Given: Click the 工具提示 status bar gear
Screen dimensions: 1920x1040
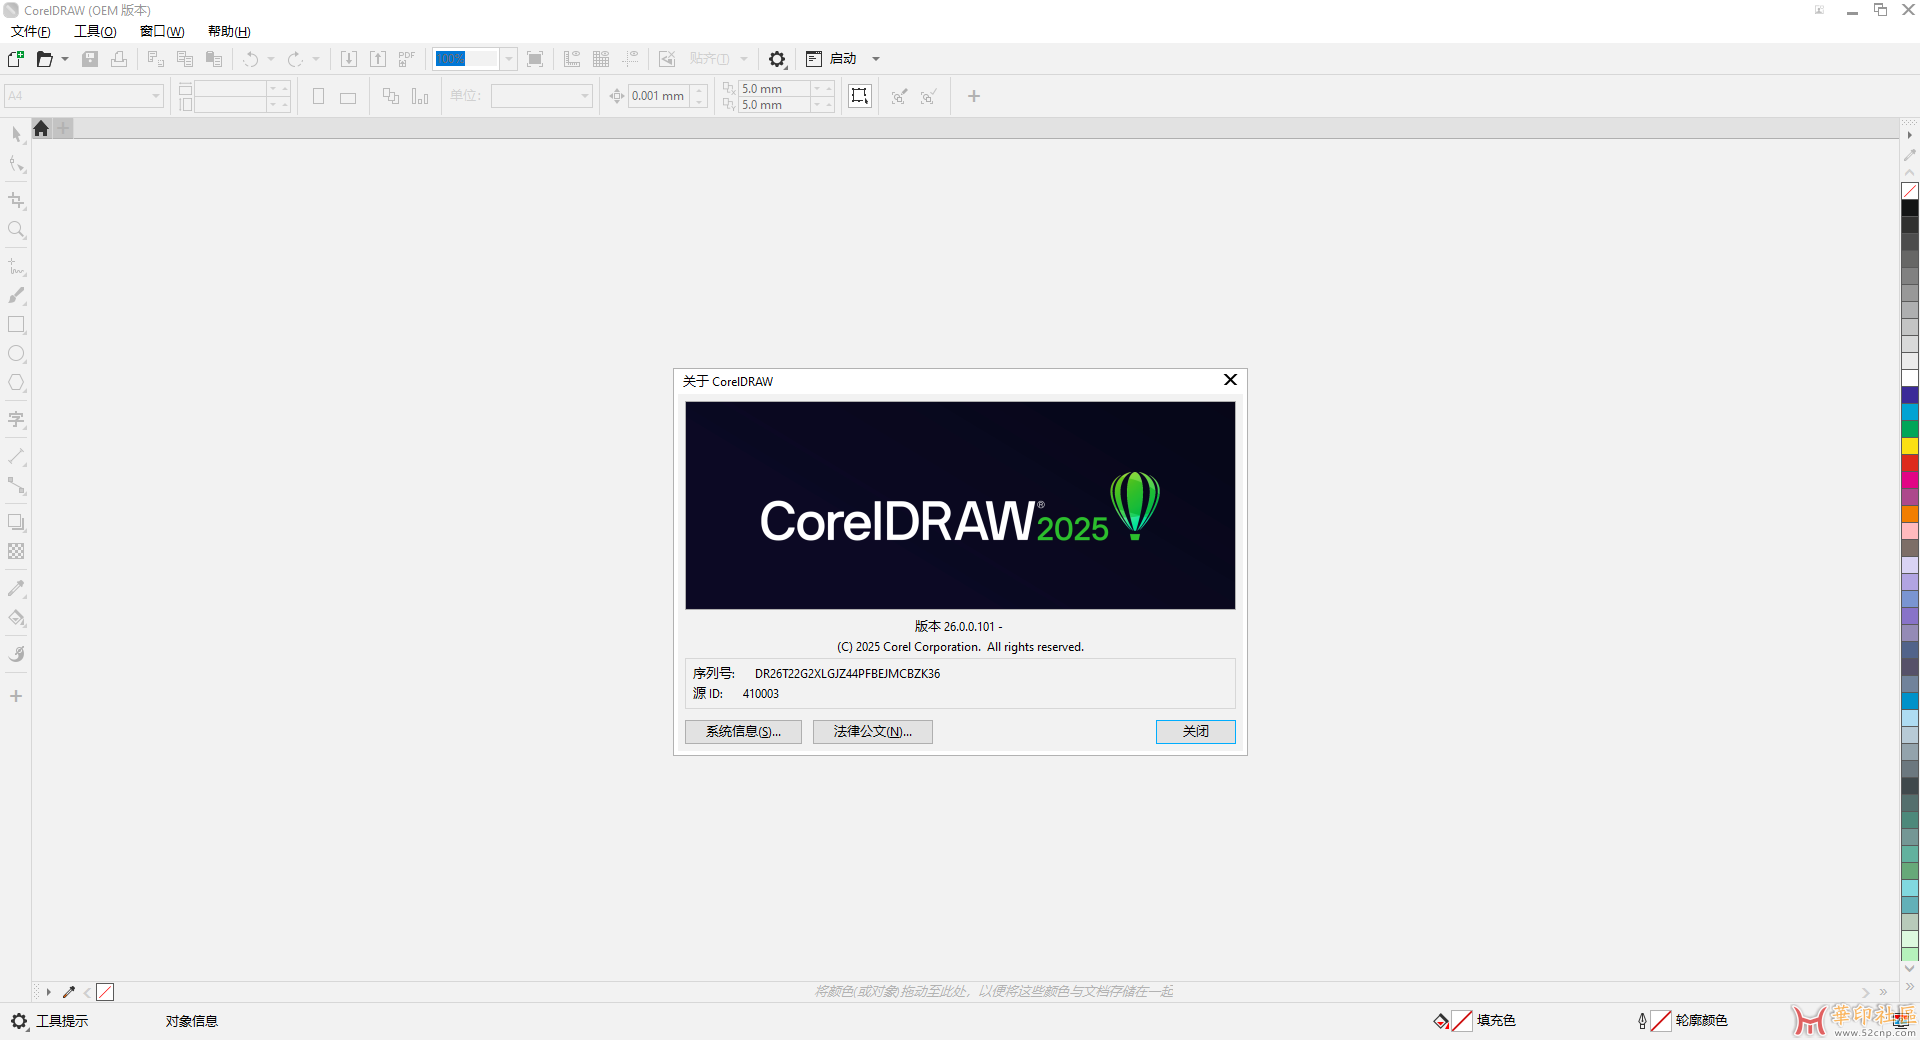Looking at the screenshot, I should pos(19,1021).
